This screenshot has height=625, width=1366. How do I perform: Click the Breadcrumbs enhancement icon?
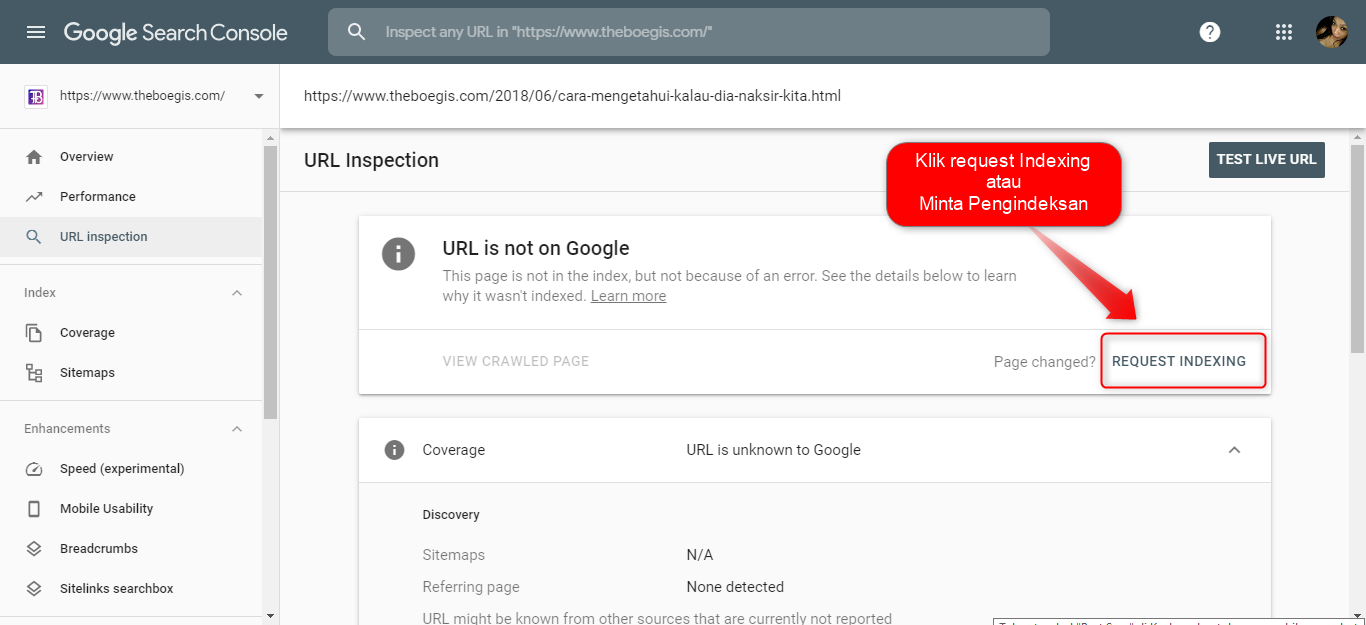33,548
